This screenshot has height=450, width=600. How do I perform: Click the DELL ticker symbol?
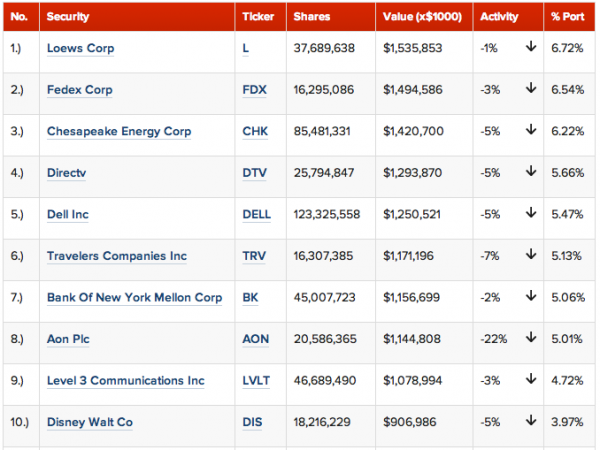(x=256, y=215)
